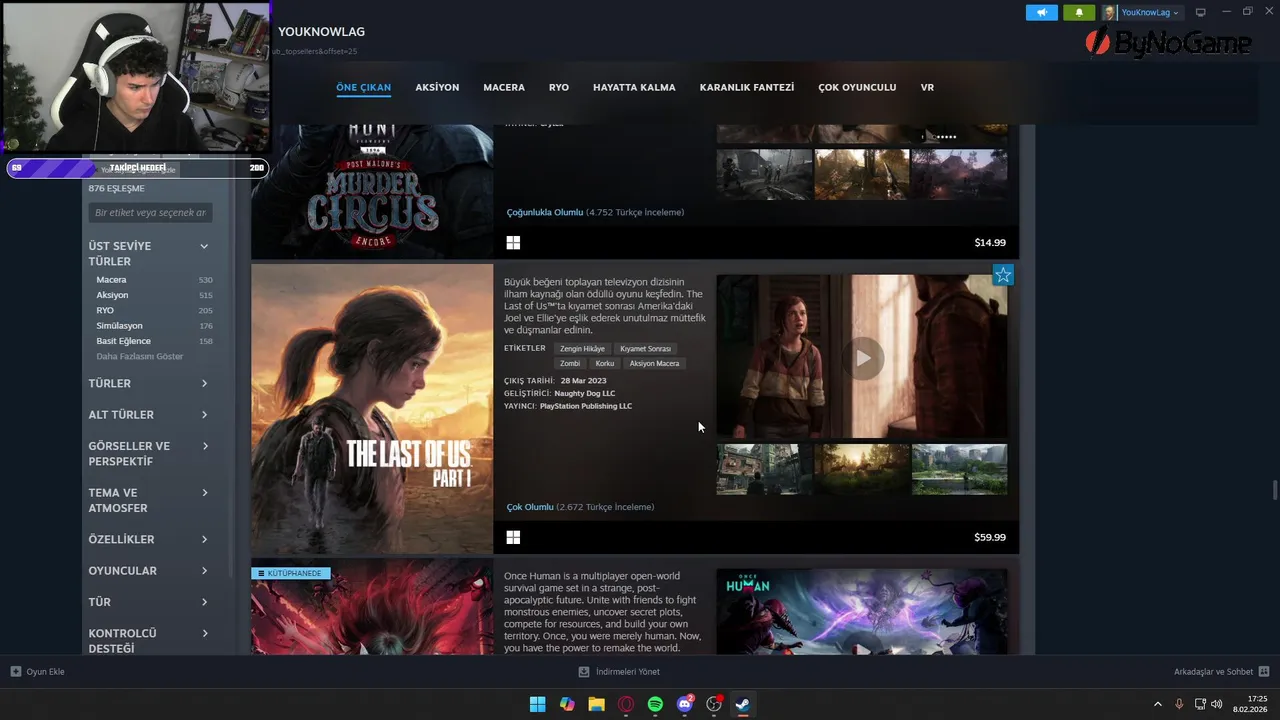Viewport: 1280px width, 720px height.
Task: Toggle Big Picture mode monitor icon
Action: [x=1201, y=13]
